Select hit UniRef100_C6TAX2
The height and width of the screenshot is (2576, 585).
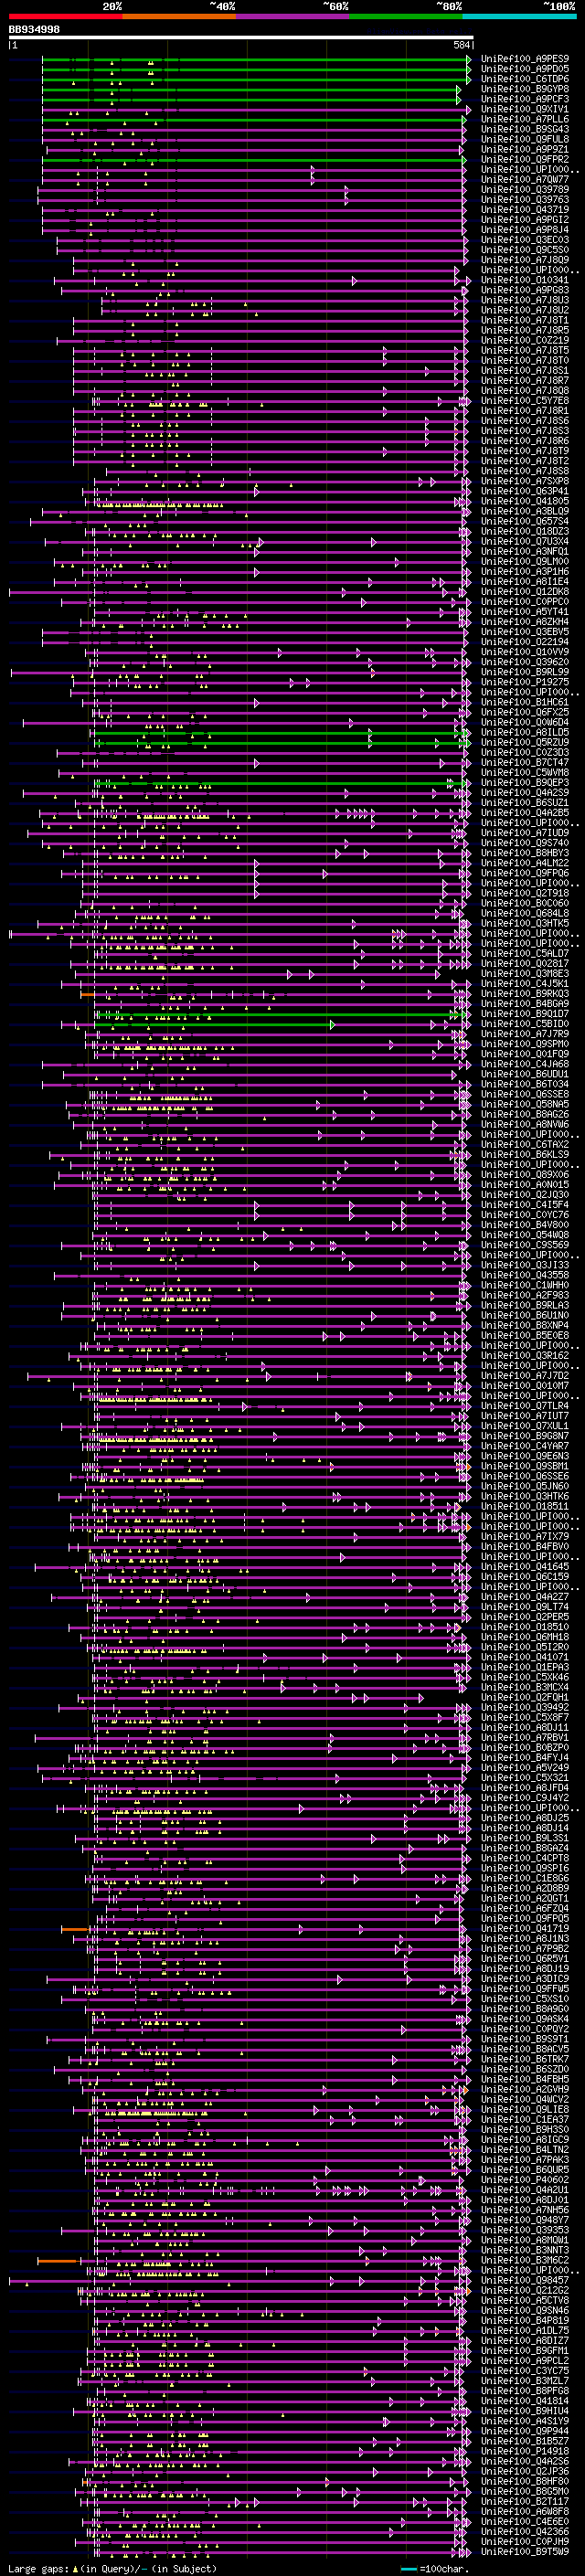(525, 1145)
